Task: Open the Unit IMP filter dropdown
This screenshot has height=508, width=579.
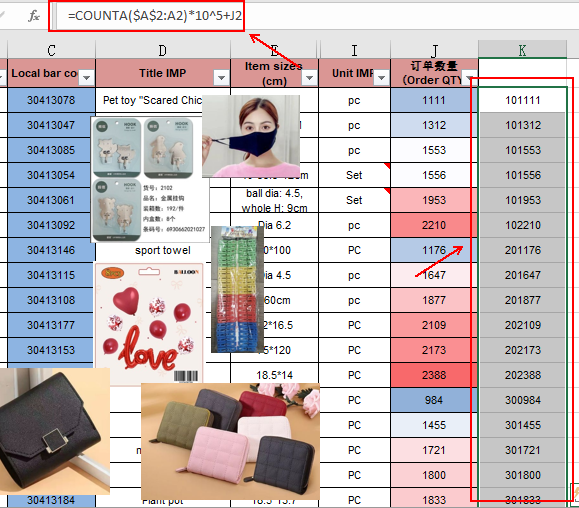Action: (381, 78)
